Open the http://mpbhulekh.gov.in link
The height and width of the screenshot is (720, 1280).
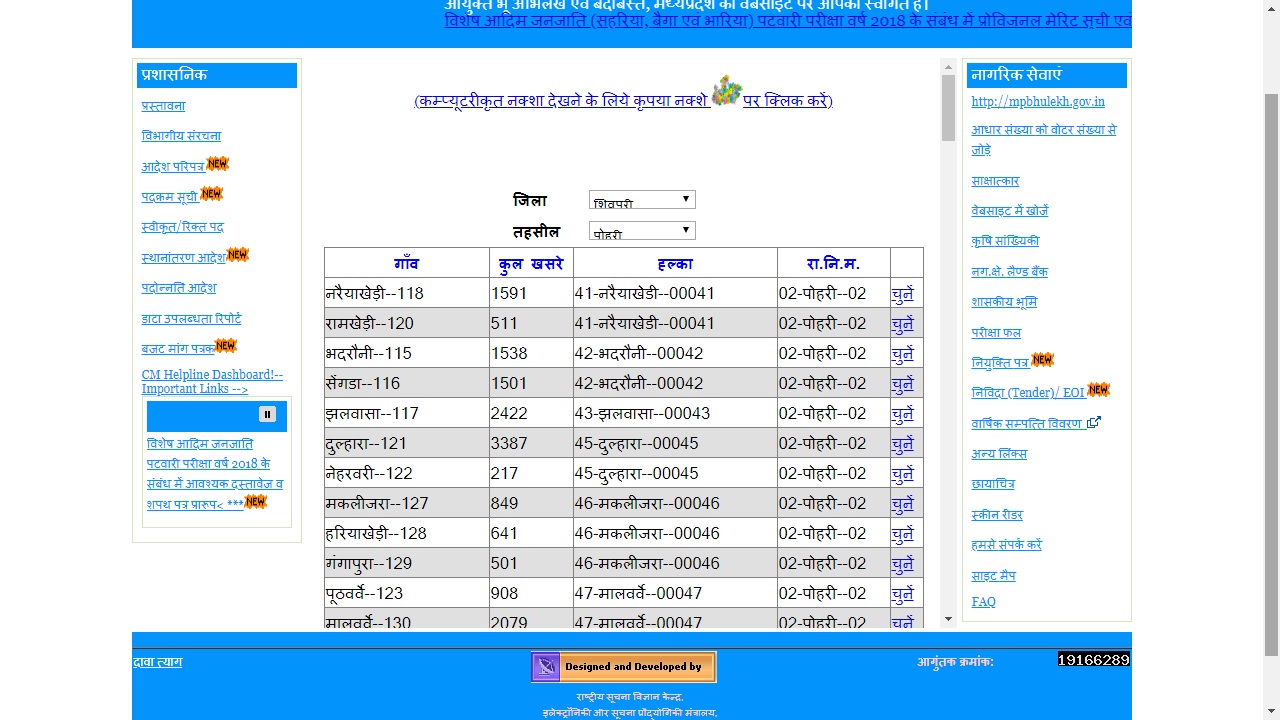(x=1035, y=100)
